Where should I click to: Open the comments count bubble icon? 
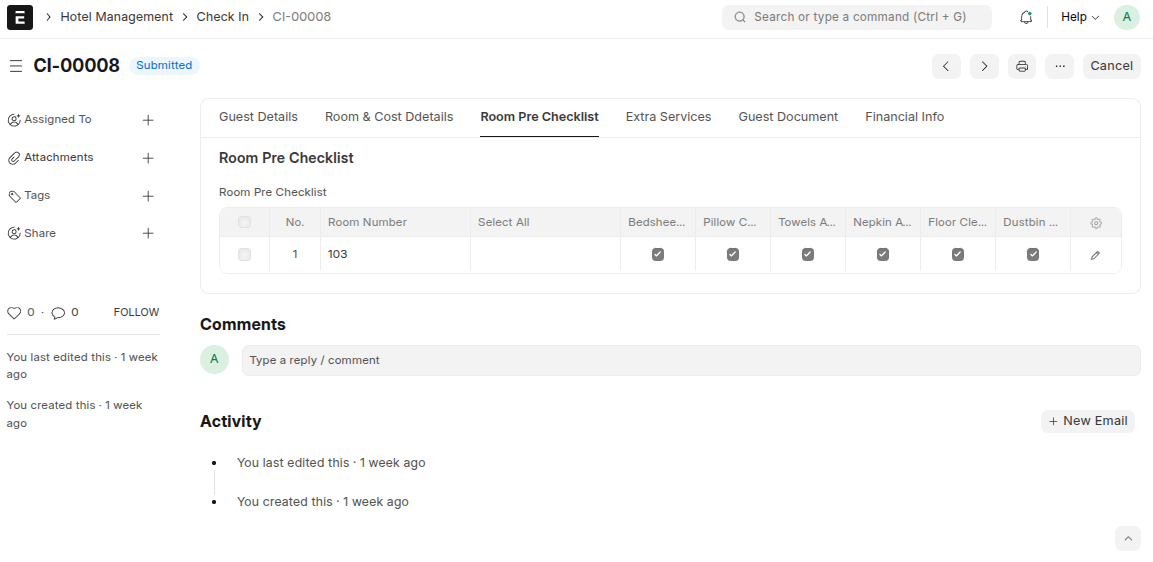[x=58, y=313]
